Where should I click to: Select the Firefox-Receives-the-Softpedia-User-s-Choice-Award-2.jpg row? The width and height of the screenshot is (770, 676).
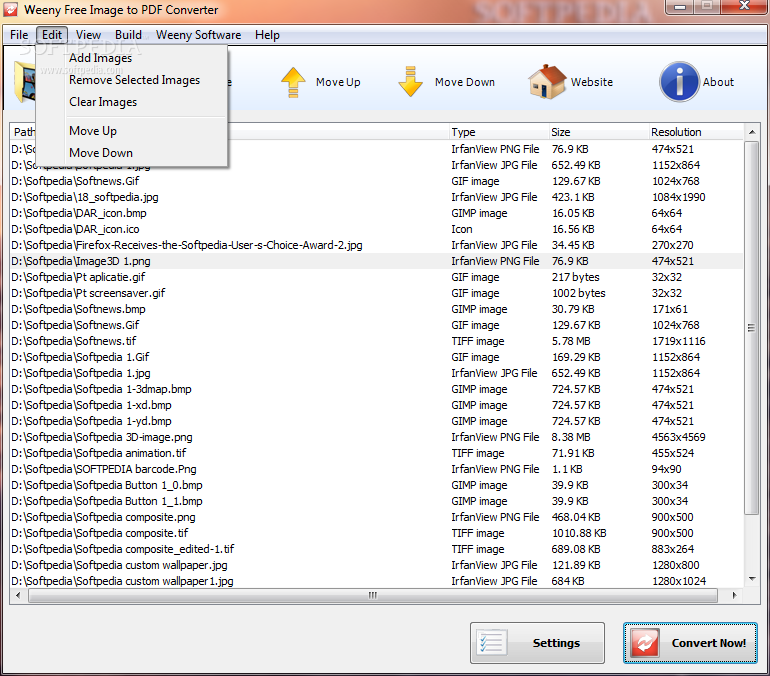[x=377, y=245]
